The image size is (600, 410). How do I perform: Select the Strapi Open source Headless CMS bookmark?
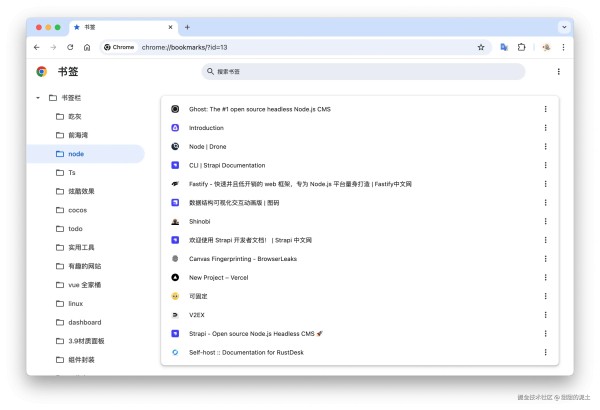(360, 334)
